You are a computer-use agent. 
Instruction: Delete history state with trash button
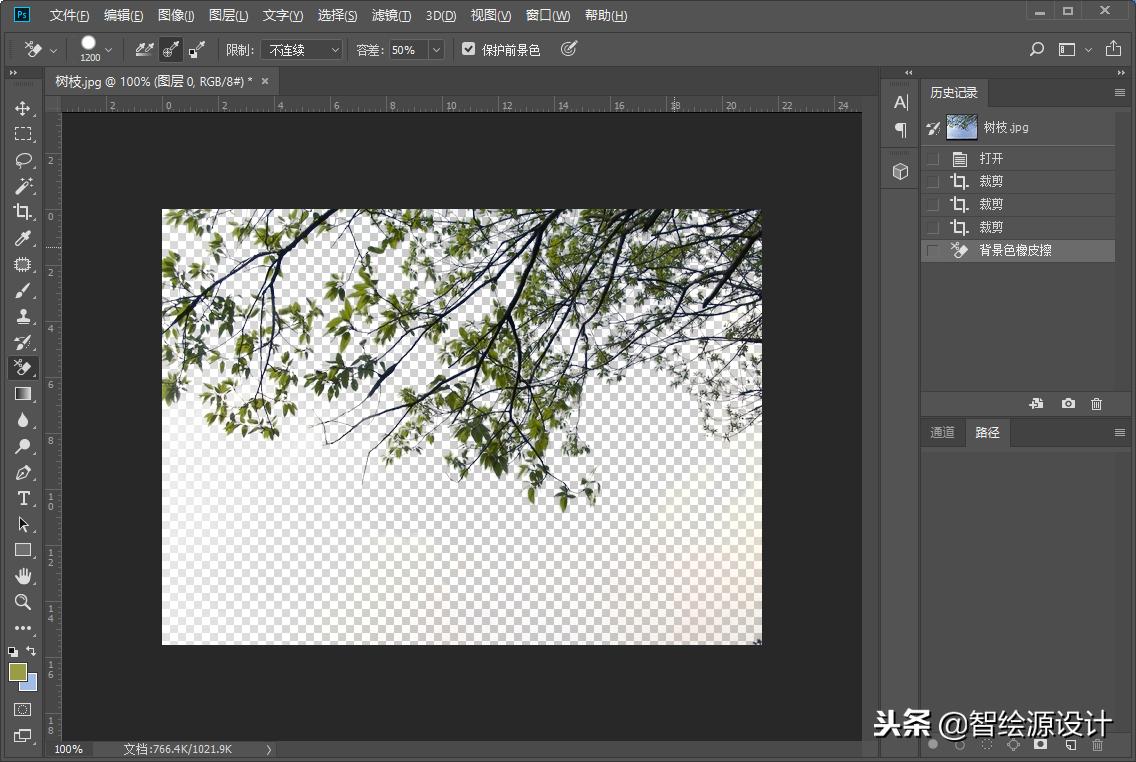coord(1096,403)
